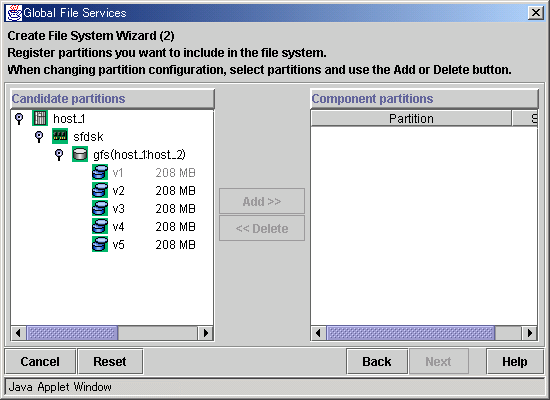Collapse the host_1 tree node

[x=19, y=119]
